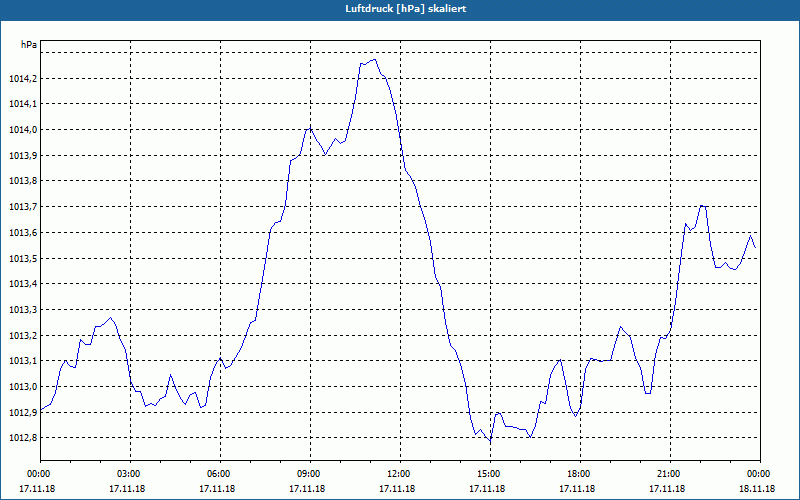
Task: Click the 15:00 time axis label
Action: [489, 474]
